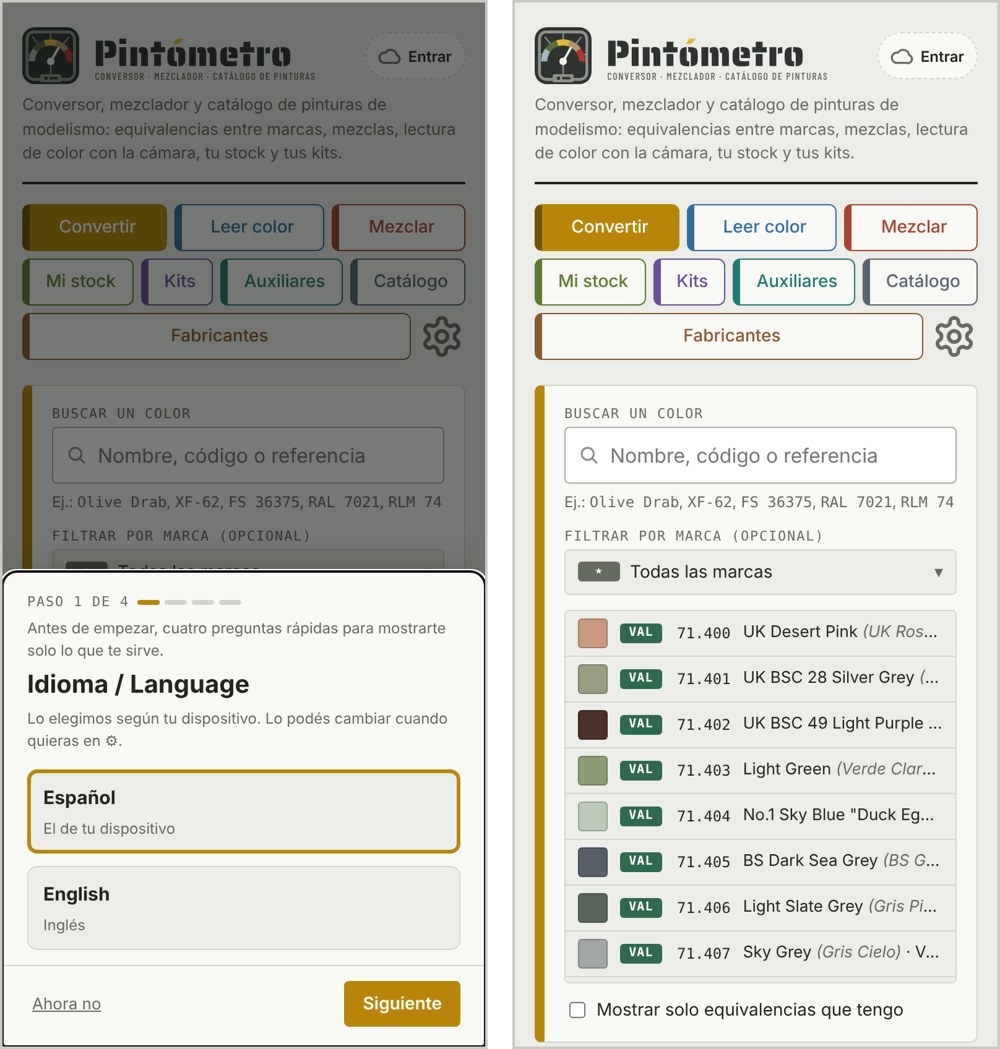
Task: Click the star badge in Todas las marcas selector
Action: click(599, 572)
